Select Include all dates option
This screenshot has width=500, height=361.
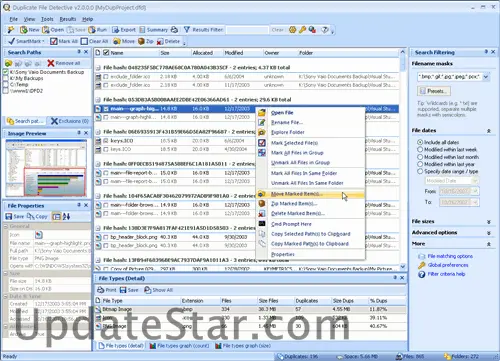(x=420, y=142)
